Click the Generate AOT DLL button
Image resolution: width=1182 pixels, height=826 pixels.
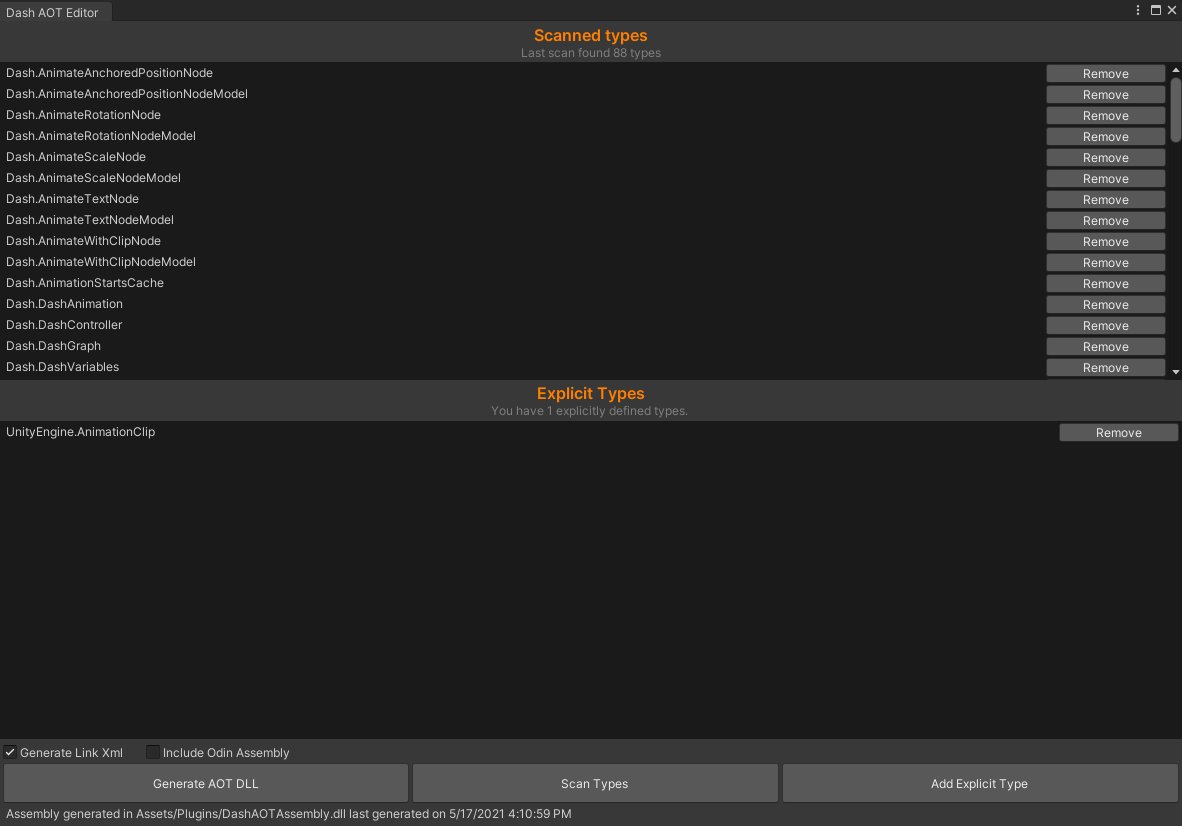pos(206,784)
